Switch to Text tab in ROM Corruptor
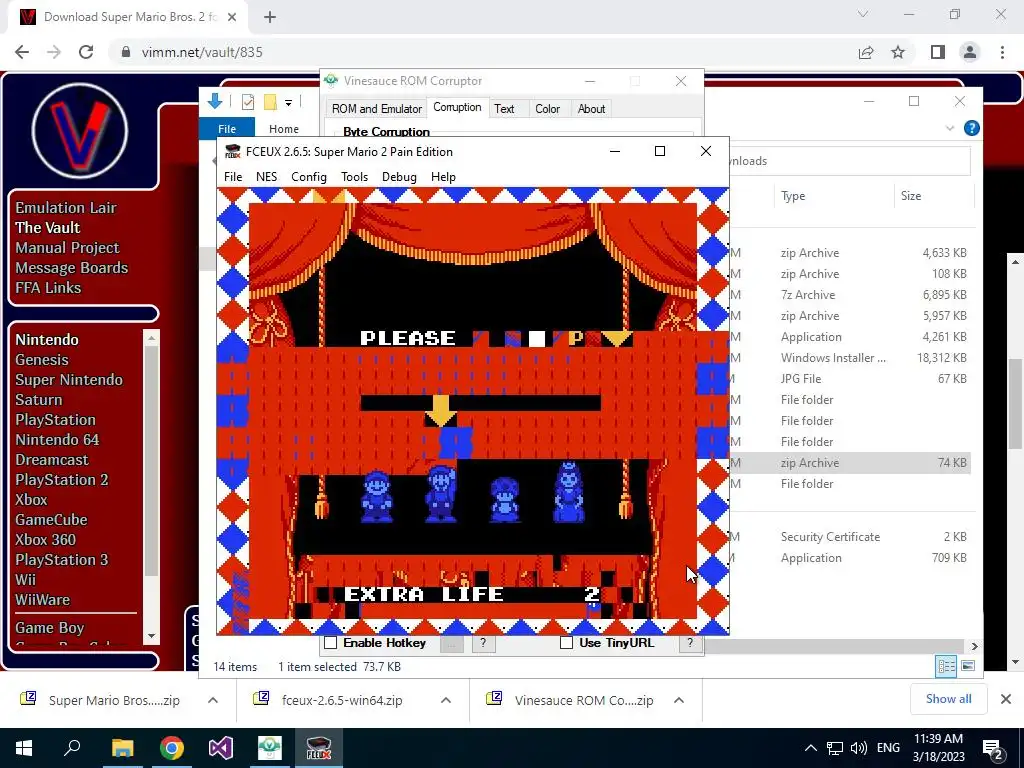This screenshot has height=768, width=1024. 504,109
